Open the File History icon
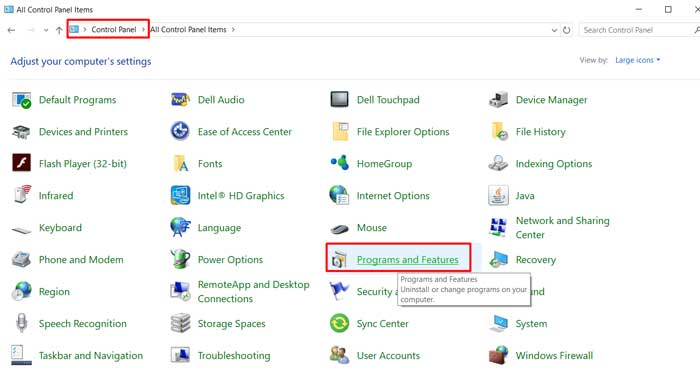700x373 pixels. (499, 132)
